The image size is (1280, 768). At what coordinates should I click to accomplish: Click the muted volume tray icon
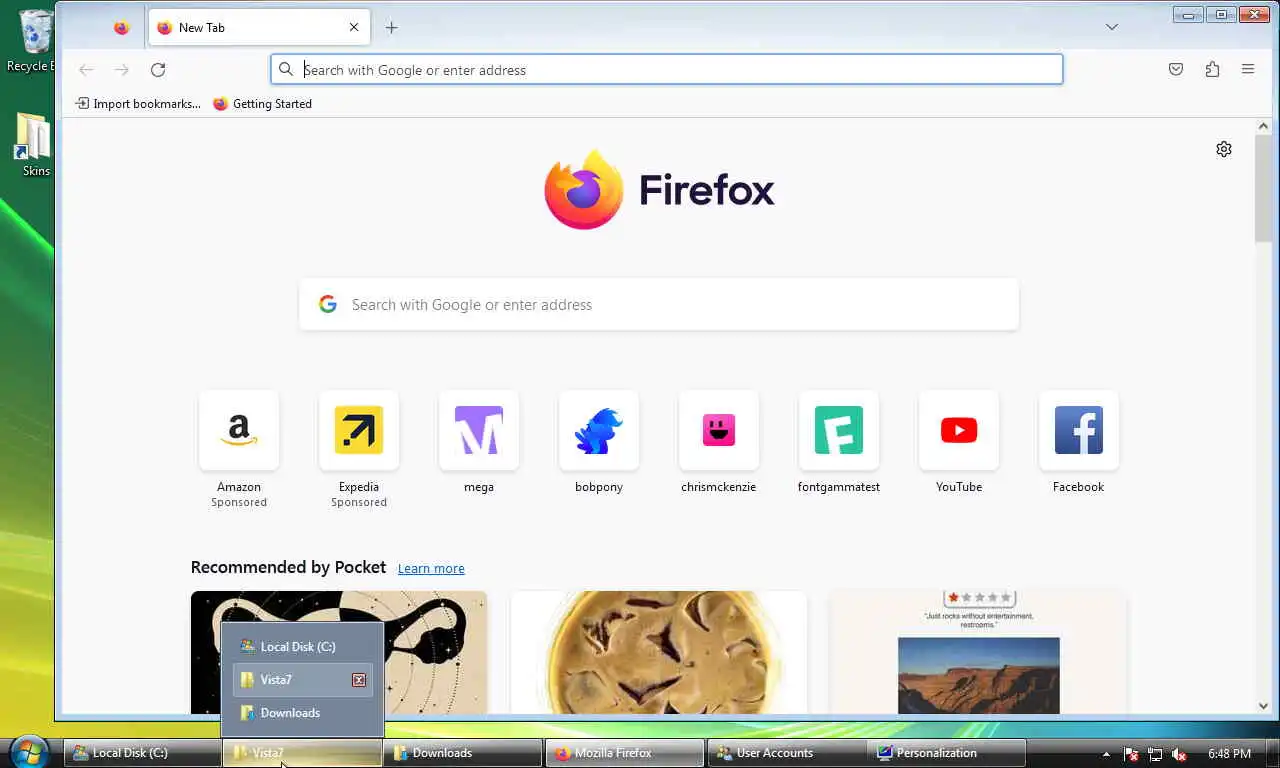coord(1179,754)
